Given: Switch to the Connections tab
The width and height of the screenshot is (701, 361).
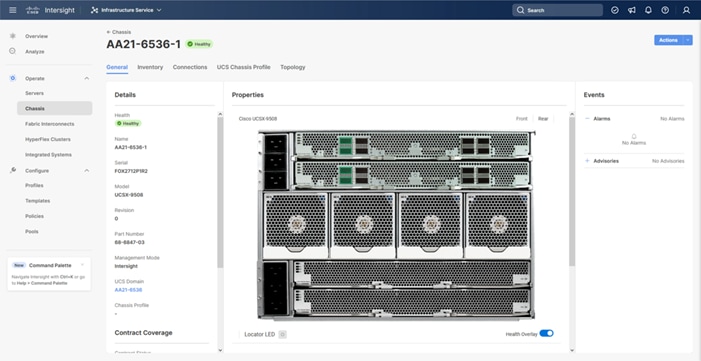Looking at the screenshot, I should click(190, 67).
